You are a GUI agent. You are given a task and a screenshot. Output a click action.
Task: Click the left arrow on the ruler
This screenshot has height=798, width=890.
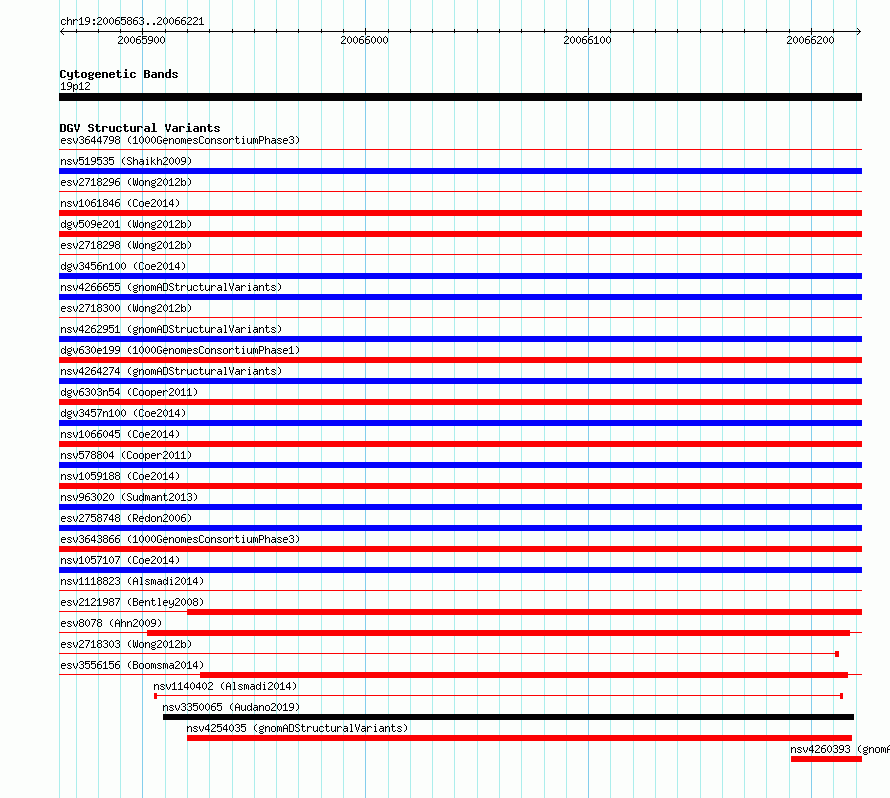point(62,31)
